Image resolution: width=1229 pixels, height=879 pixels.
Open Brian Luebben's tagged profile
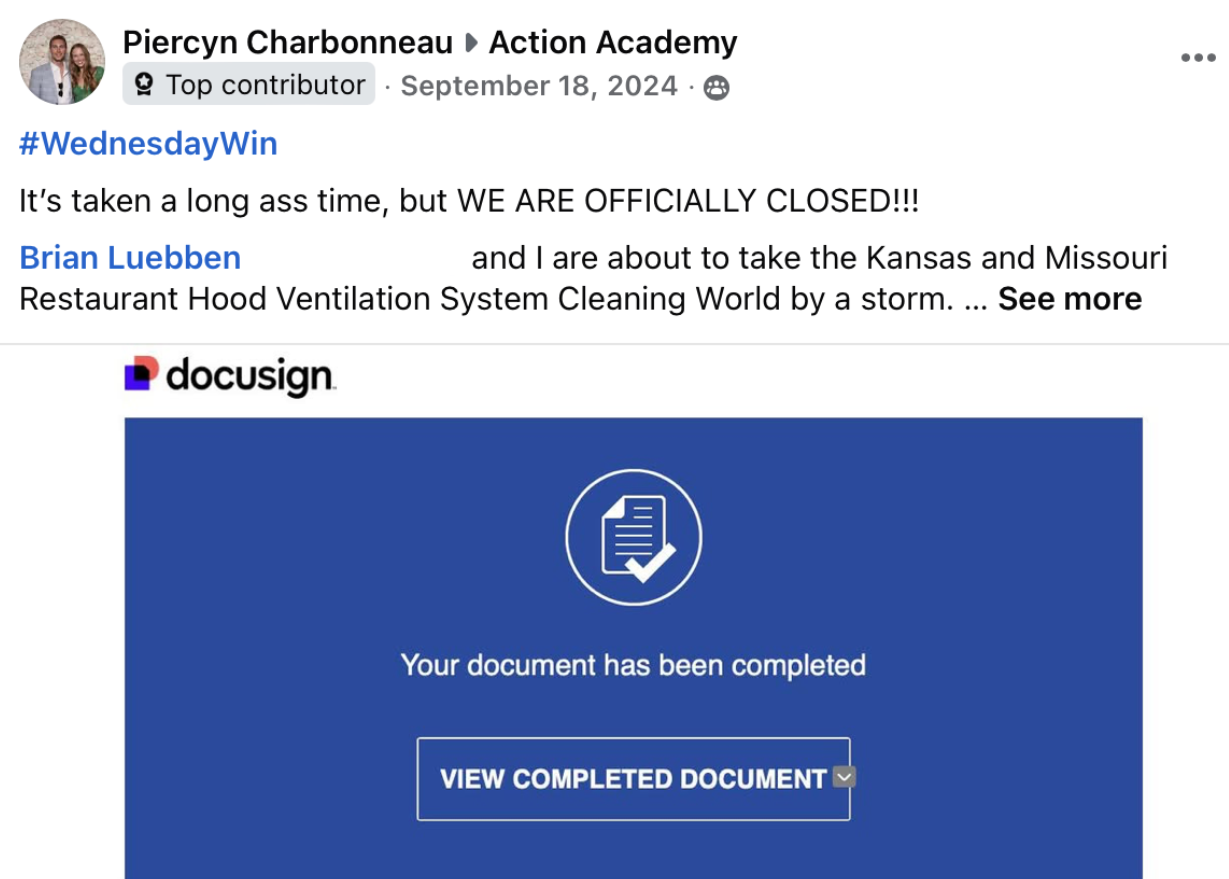(130, 258)
